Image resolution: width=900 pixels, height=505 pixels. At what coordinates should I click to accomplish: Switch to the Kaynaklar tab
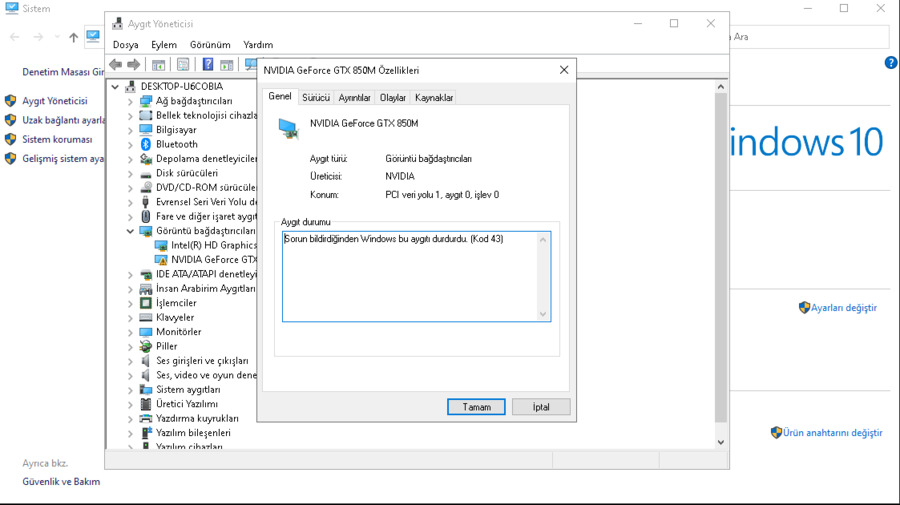click(434, 98)
